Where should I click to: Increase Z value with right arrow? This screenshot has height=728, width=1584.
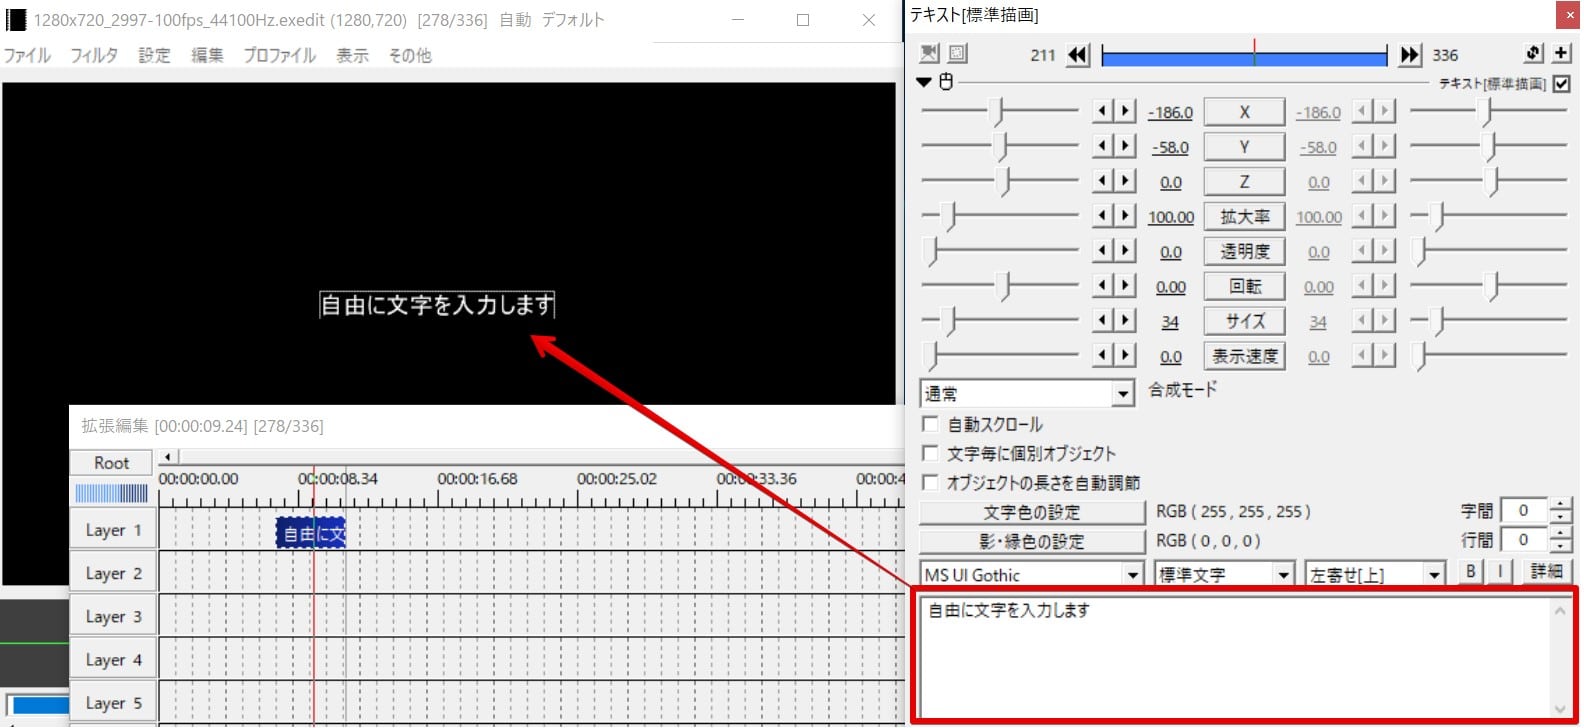point(1126,181)
